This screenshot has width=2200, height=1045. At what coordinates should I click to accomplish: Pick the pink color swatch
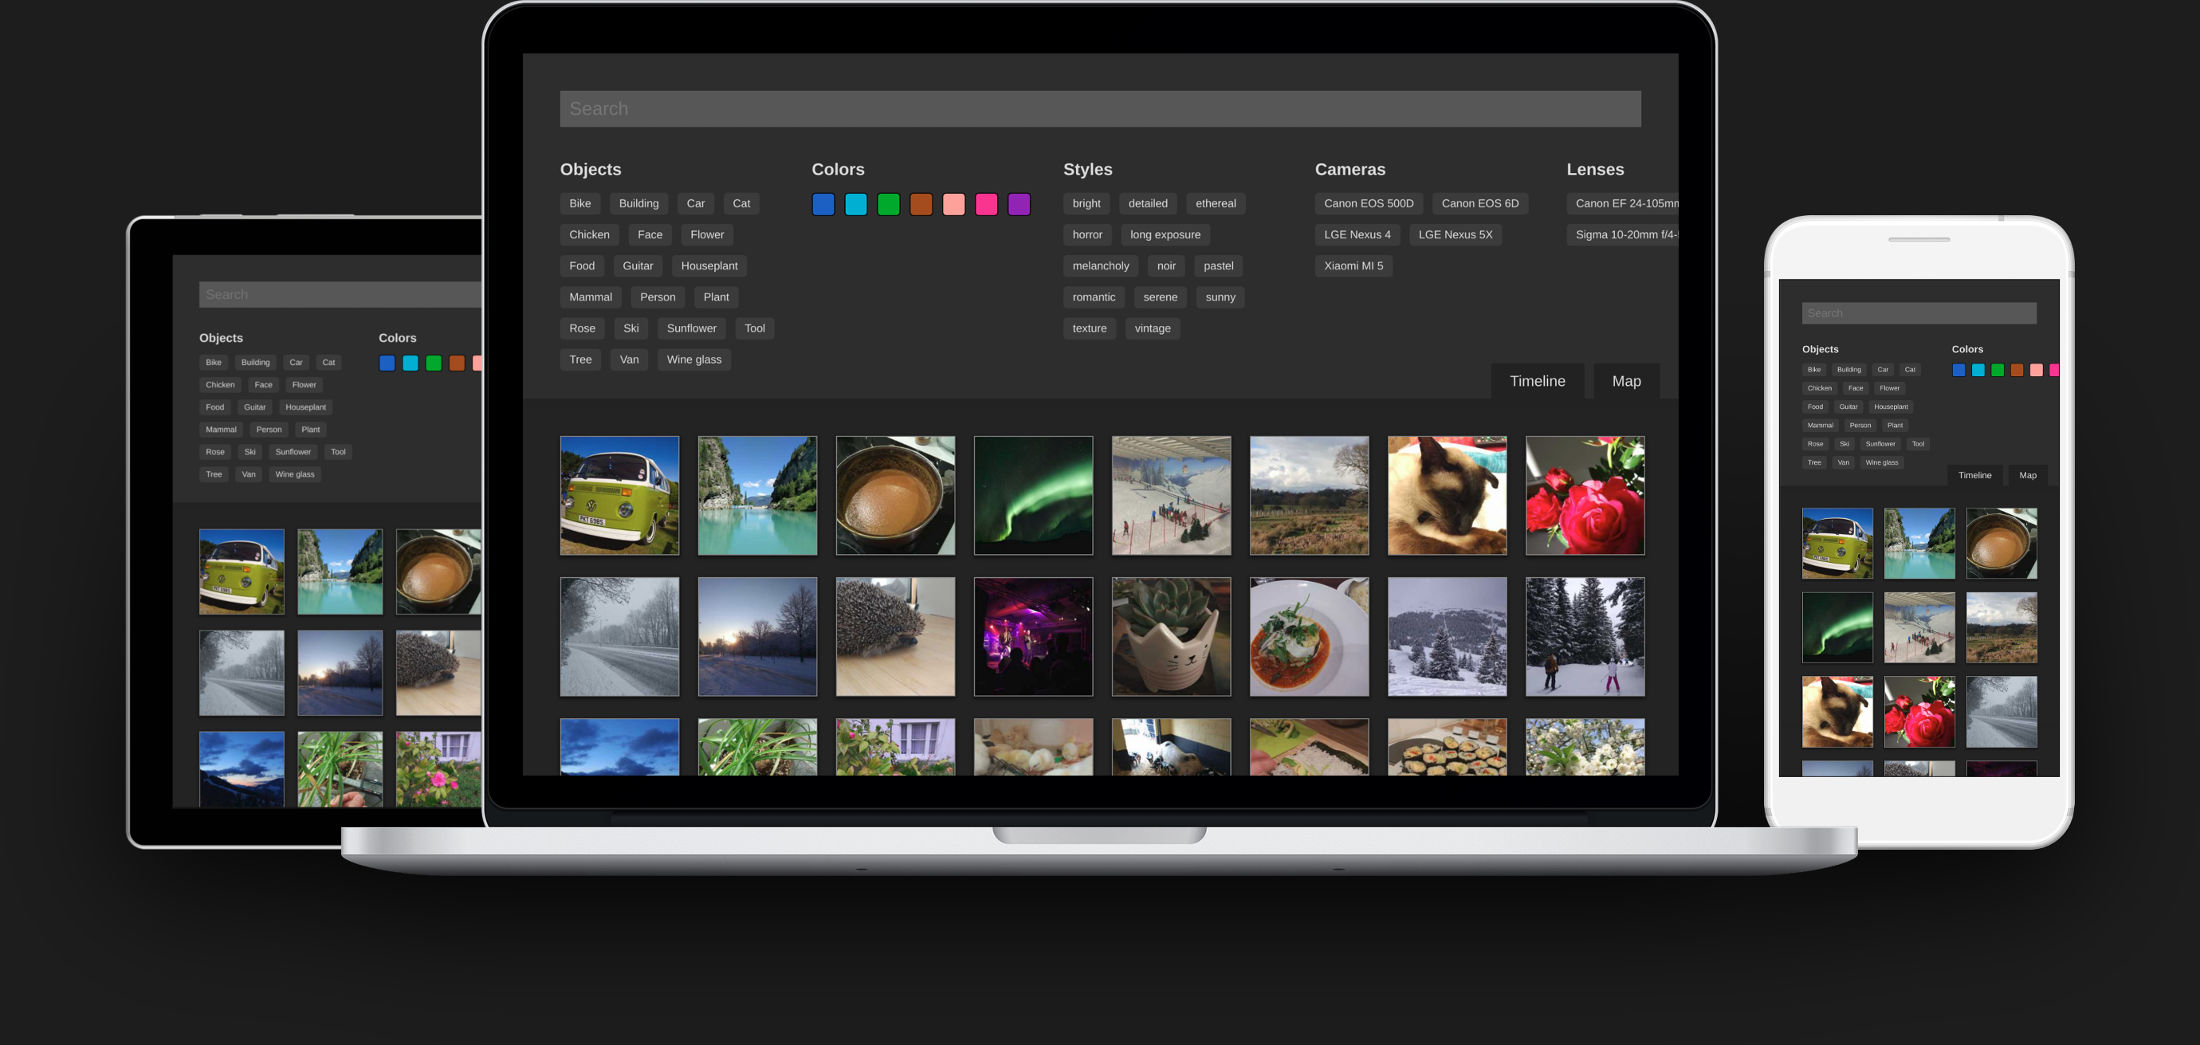click(986, 204)
